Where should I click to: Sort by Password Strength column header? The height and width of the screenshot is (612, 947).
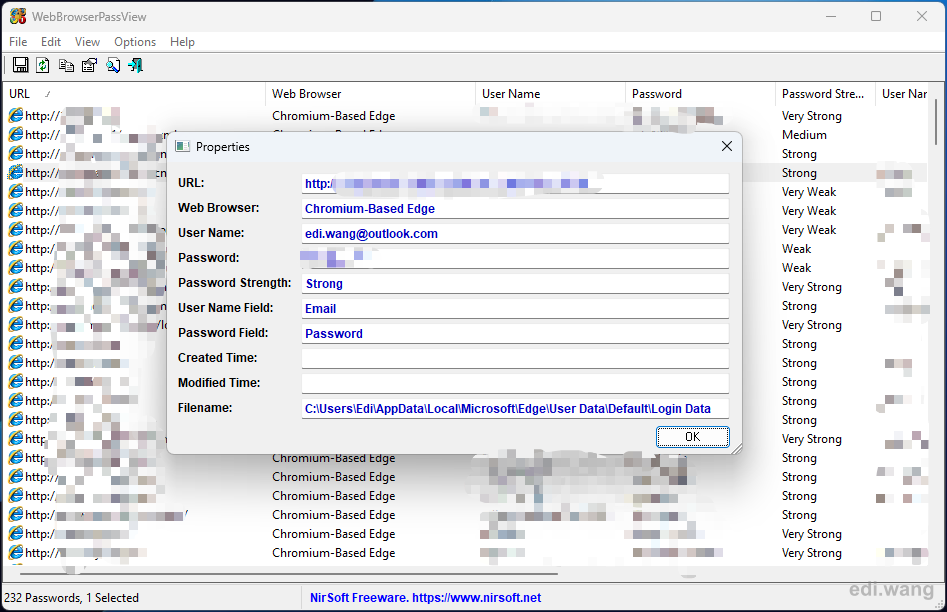(825, 94)
